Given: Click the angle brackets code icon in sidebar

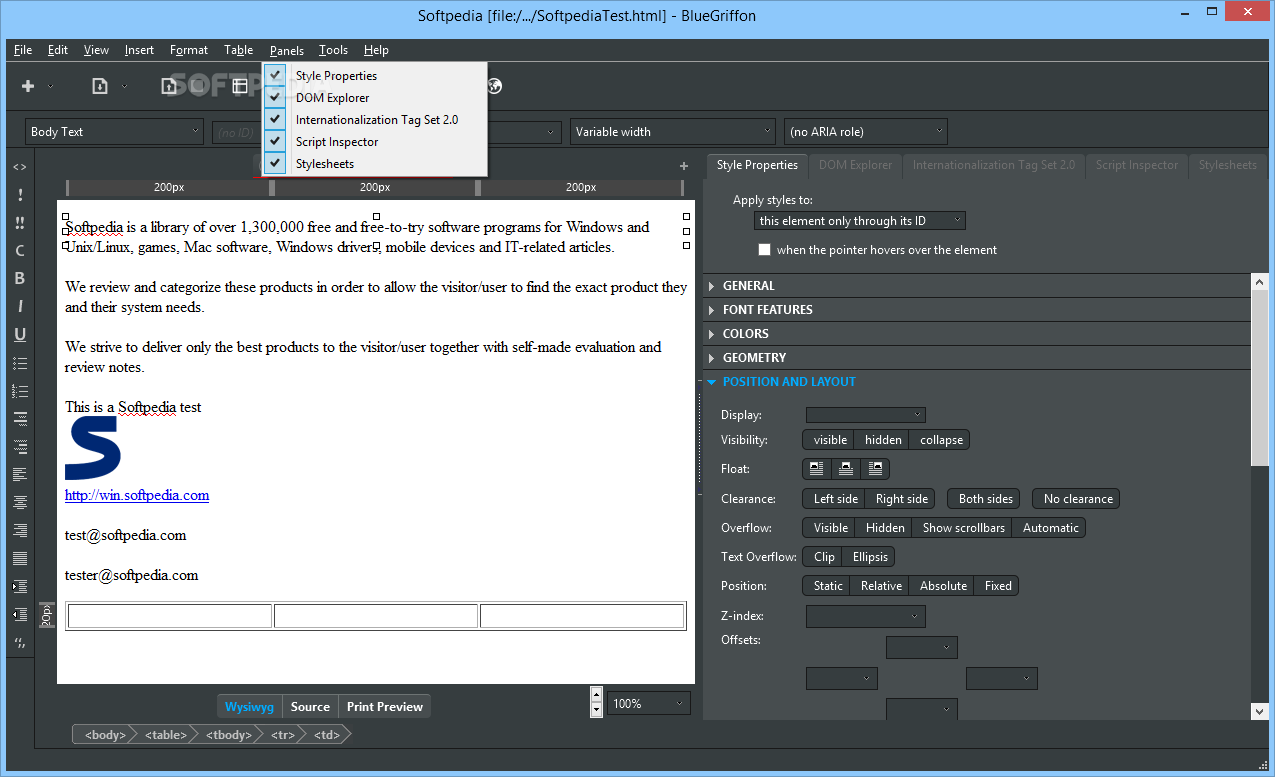Looking at the screenshot, I should (x=20, y=167).
